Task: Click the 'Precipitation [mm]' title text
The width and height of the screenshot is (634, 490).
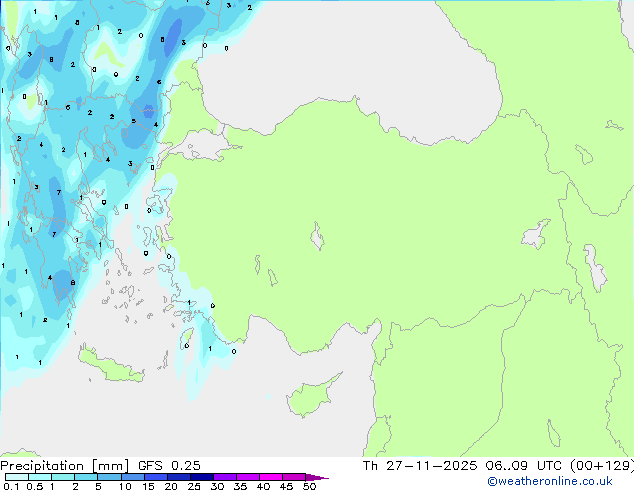Action: (x=65, y=466)
